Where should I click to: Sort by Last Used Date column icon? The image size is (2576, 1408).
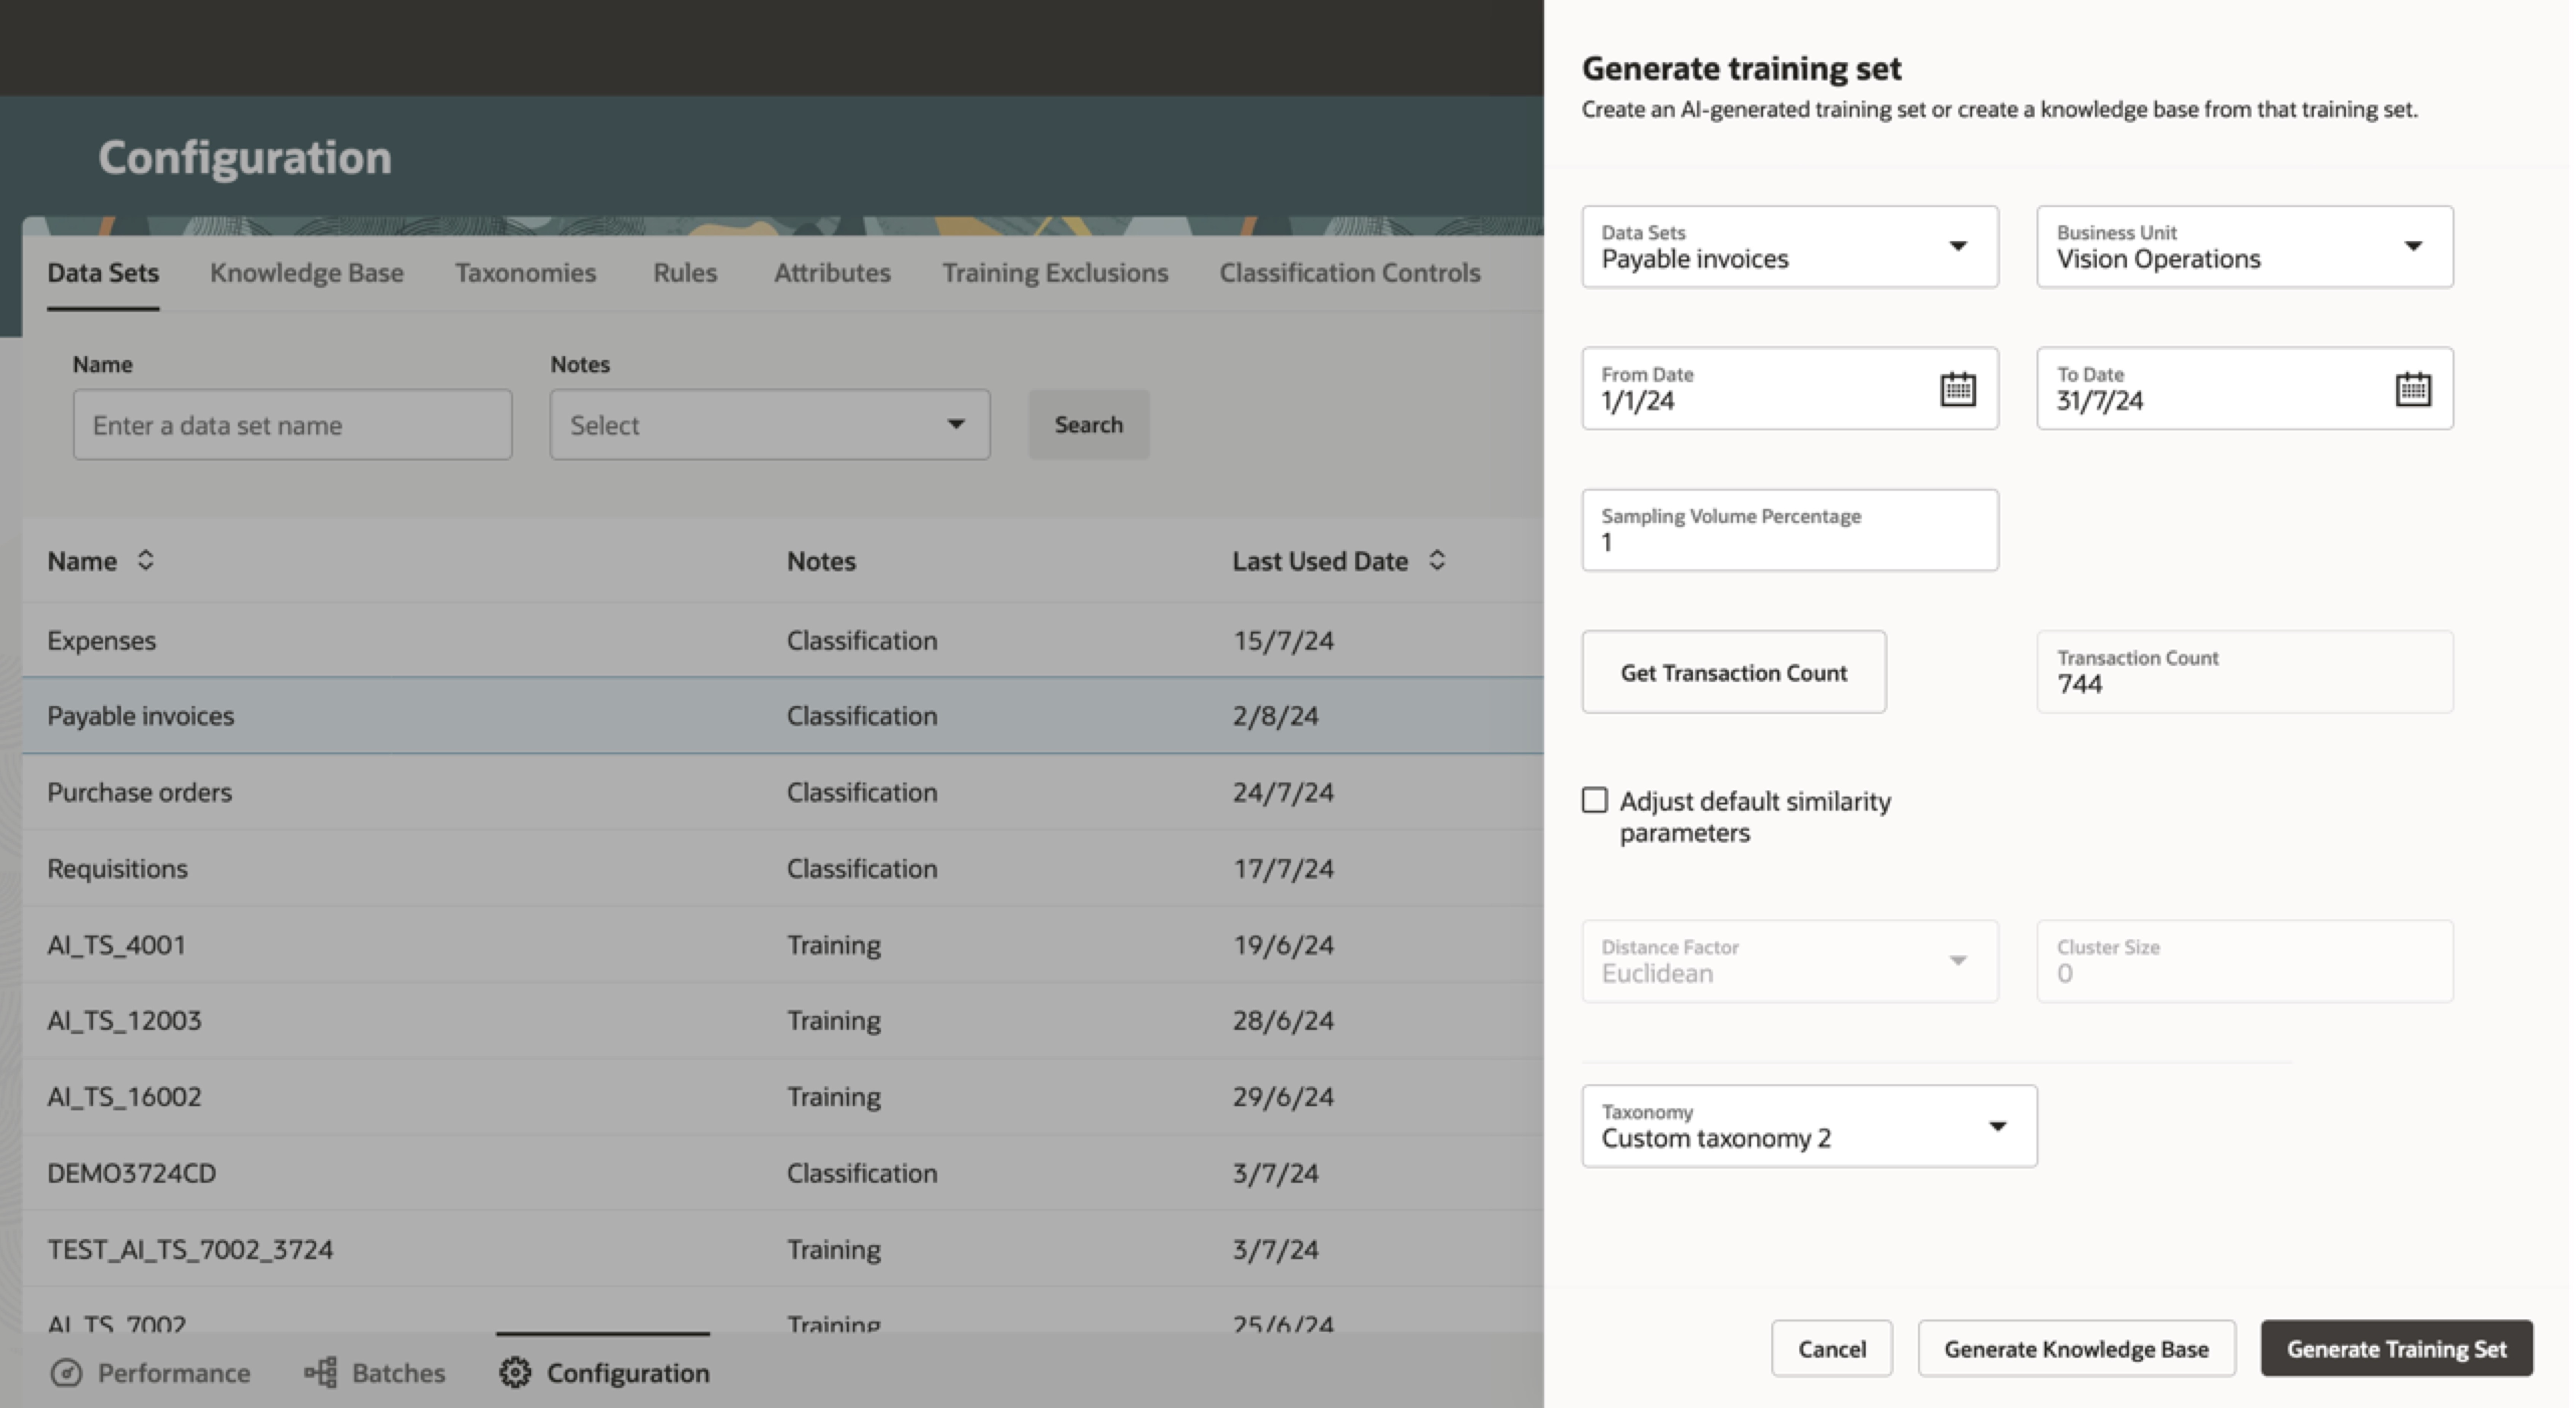click(x=1436, y=560)
